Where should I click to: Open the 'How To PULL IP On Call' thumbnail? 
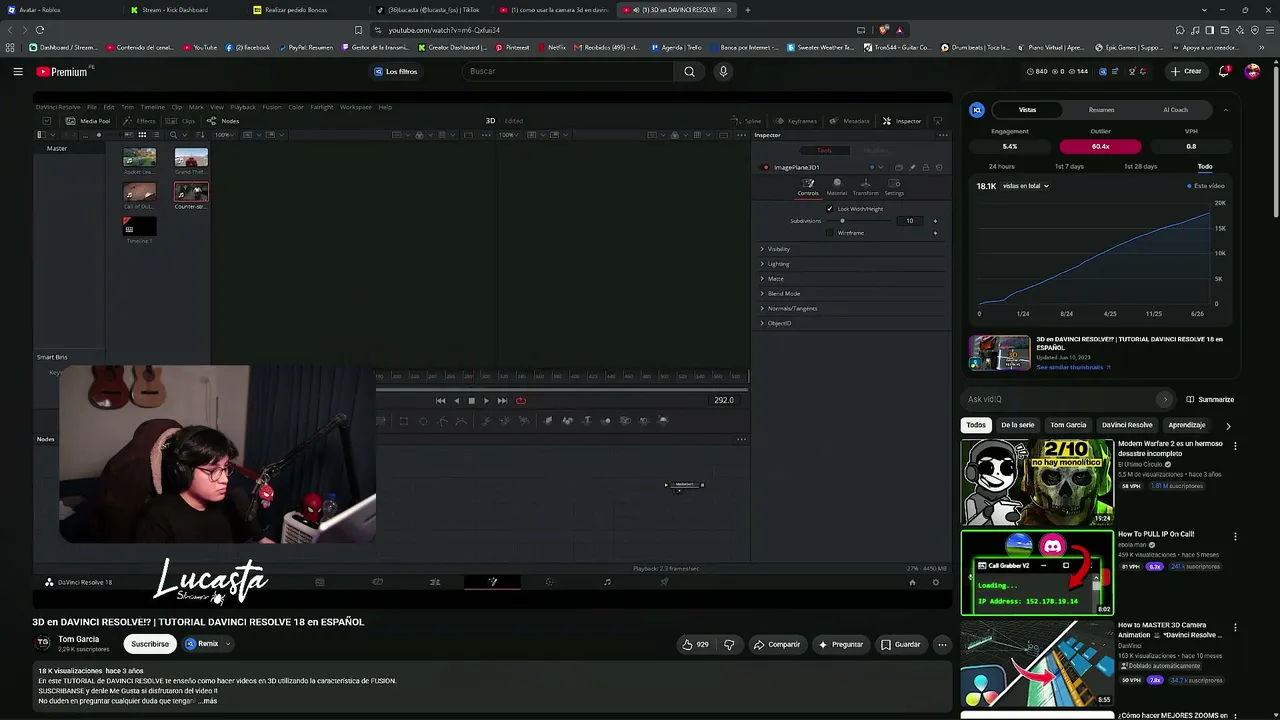click(x=1037, y=573)
